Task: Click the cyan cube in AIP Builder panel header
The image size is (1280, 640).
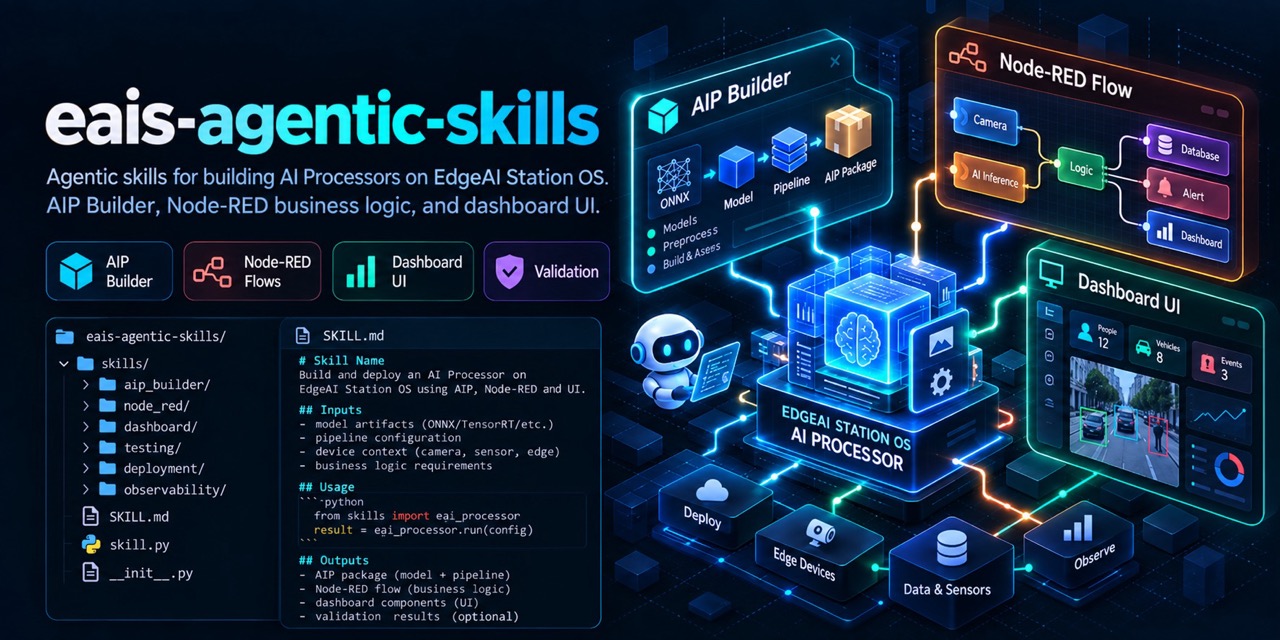Action: (x=662, y=115)
